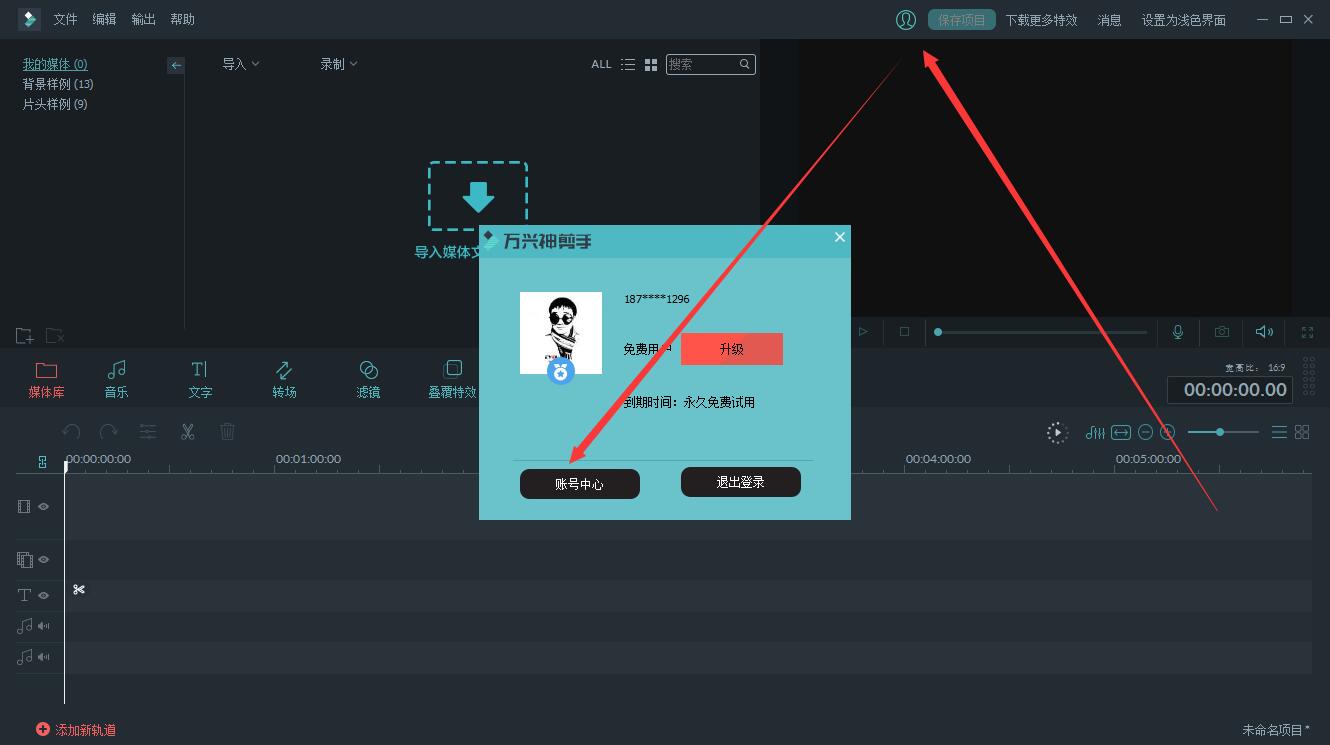1330x745 pixels.
Task: Open the user account icon in title bar
Action: tap(905, 20)
